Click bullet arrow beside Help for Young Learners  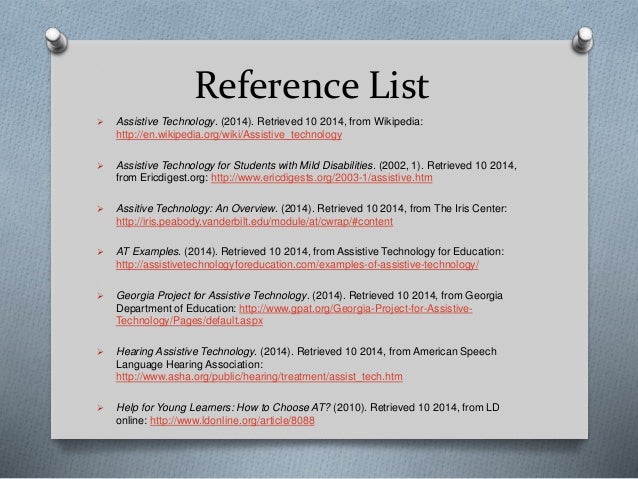pos(100,408)
